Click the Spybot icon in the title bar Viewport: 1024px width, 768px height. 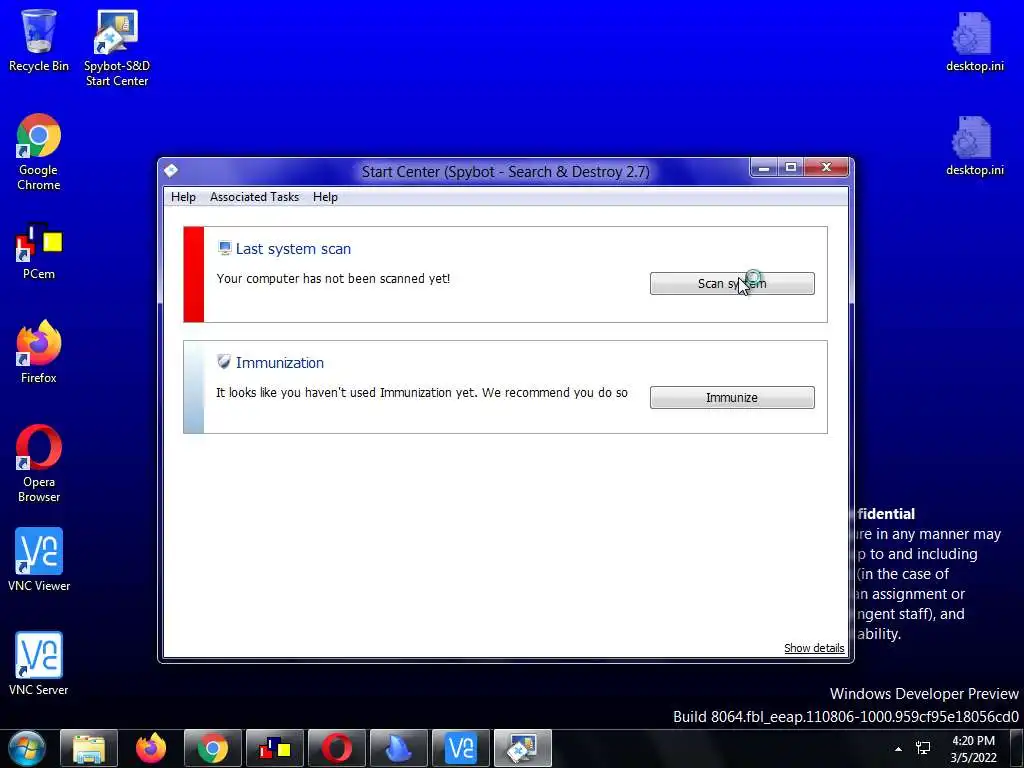[171, 171]
